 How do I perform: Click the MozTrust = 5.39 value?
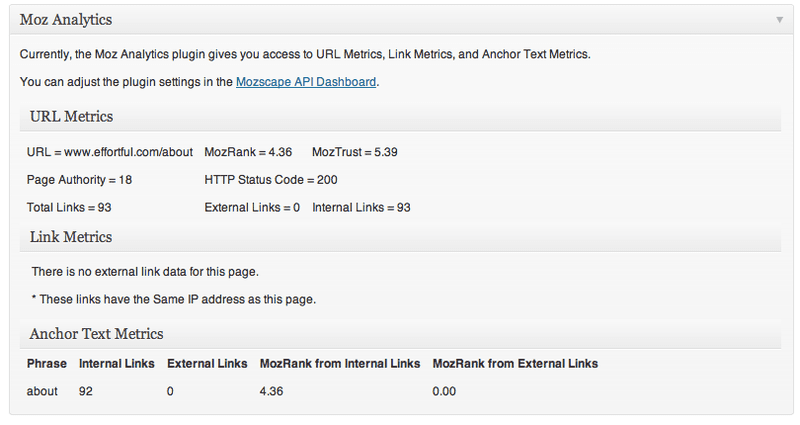point(355,152)
